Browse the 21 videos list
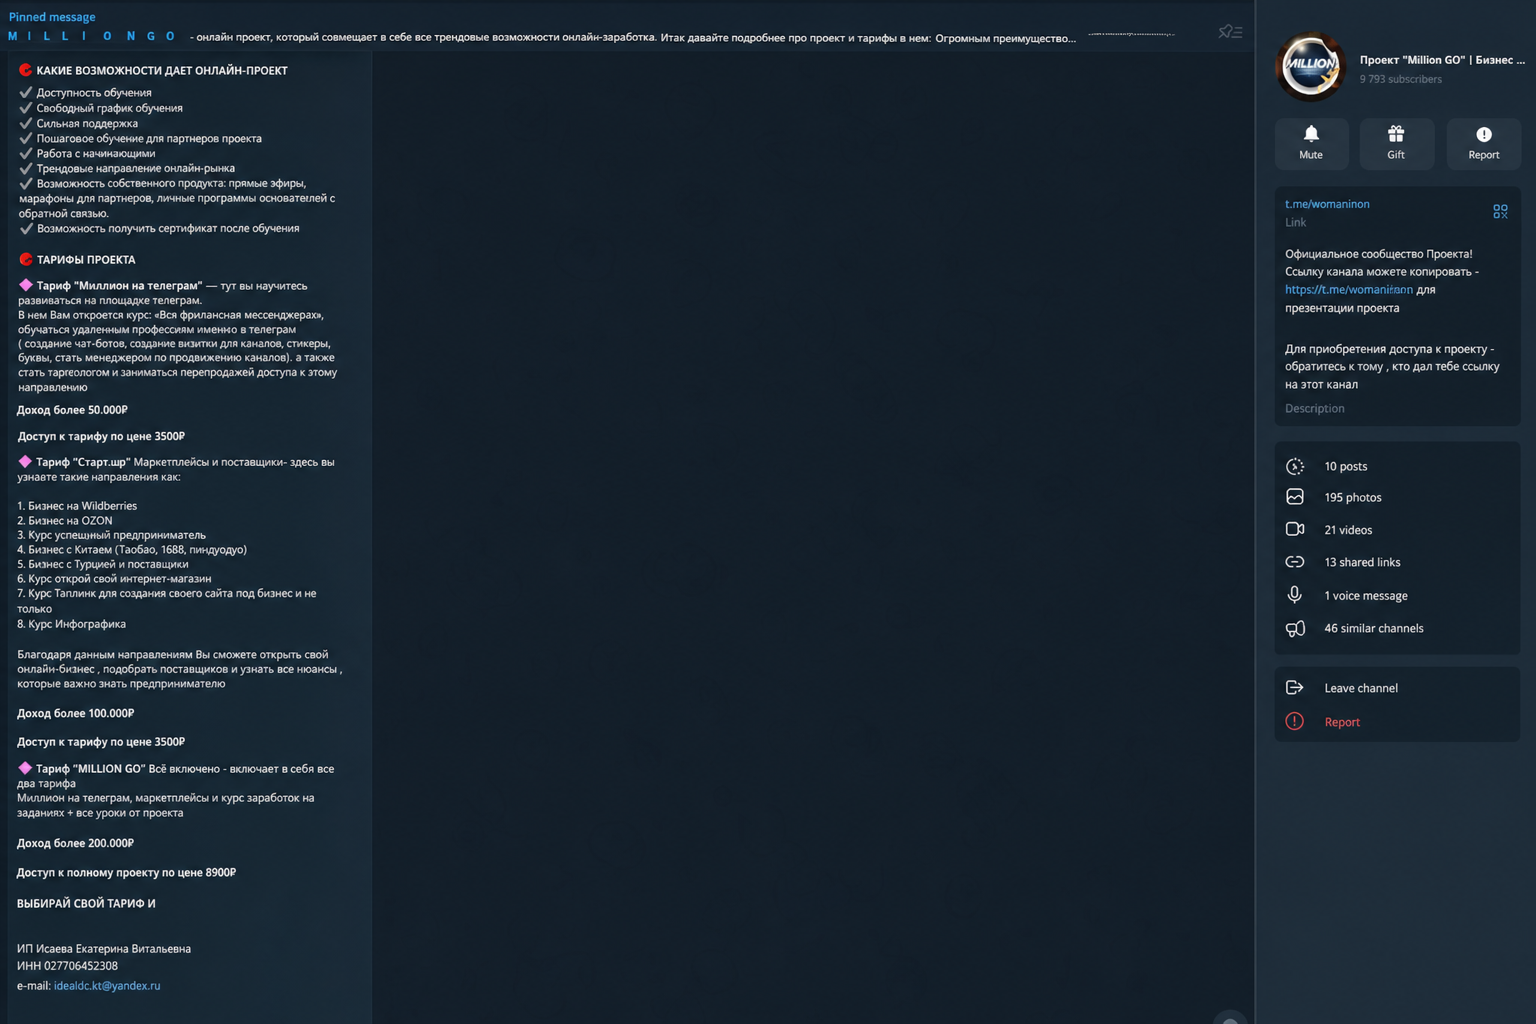Image resolution: width=1536 pixels, height=1024 pixels. [1397, 530]
